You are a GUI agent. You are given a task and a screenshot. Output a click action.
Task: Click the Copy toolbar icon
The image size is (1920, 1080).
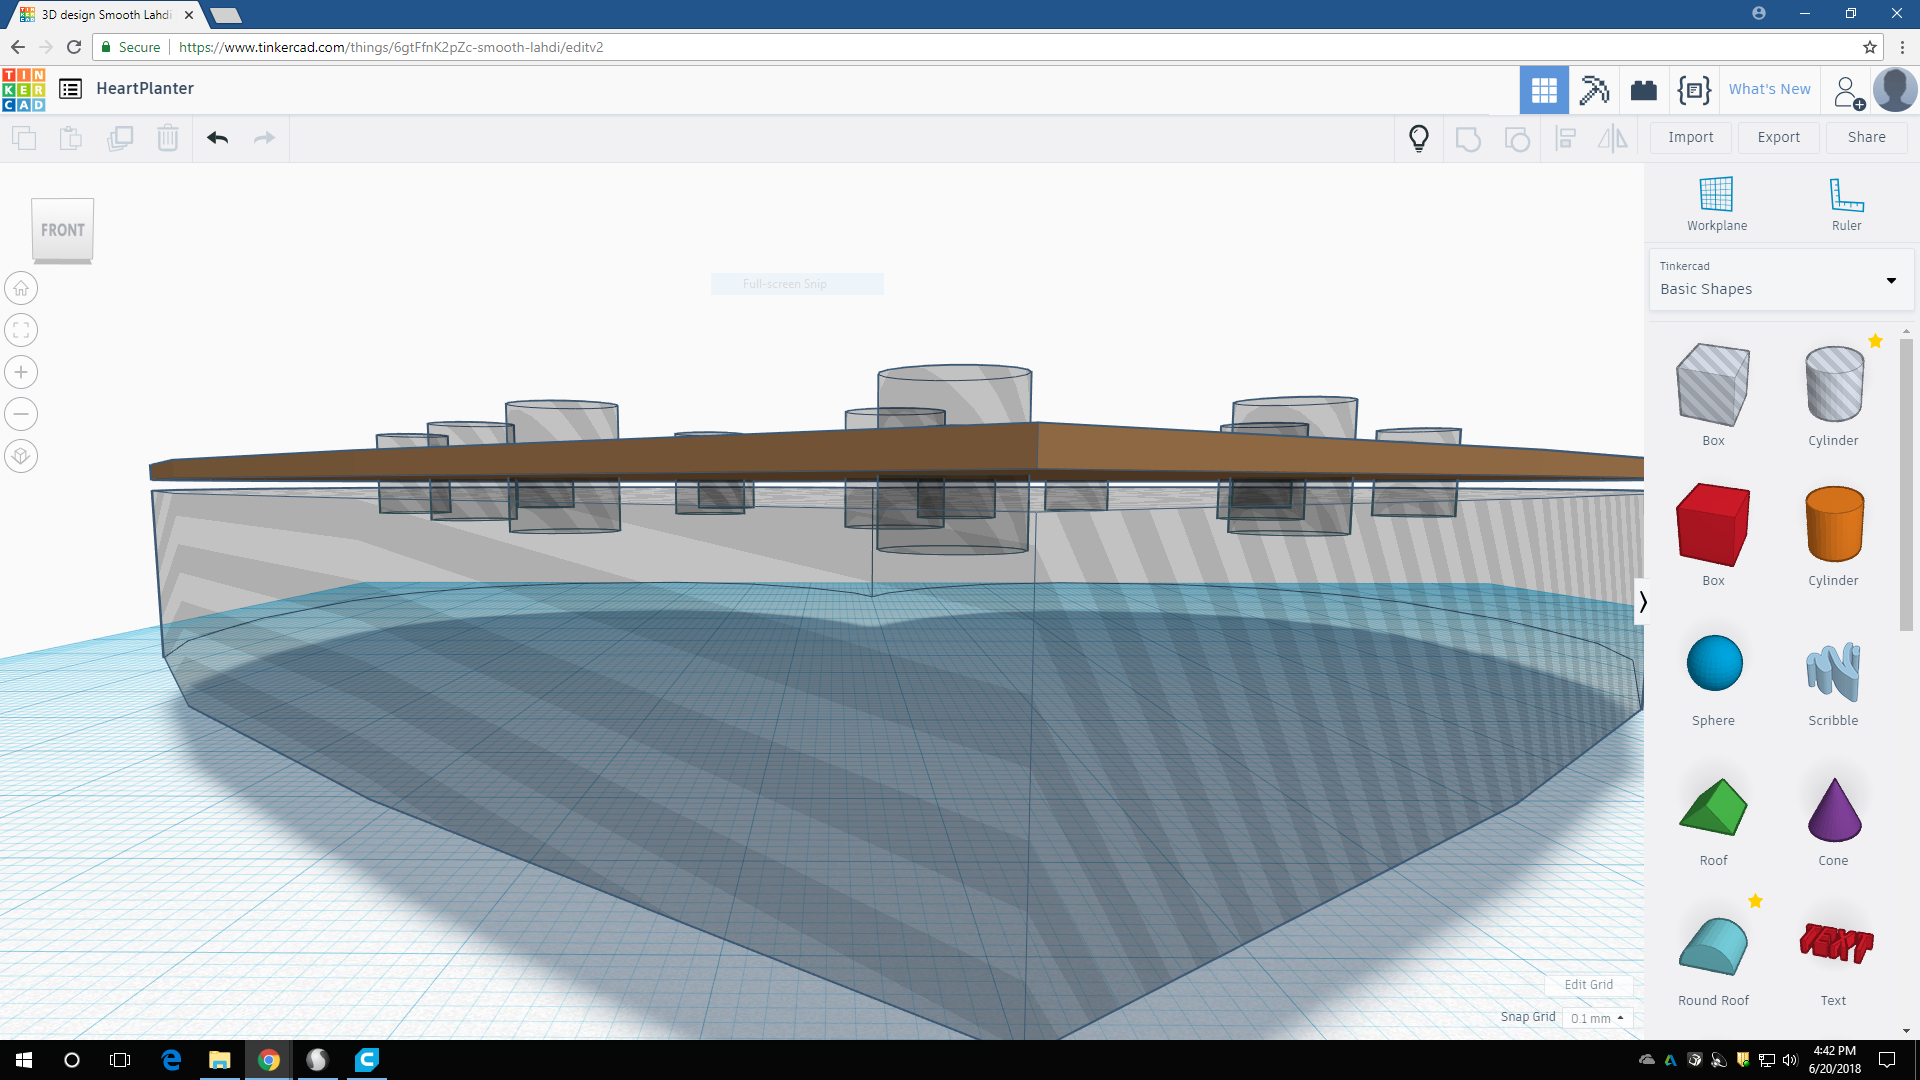(24, 138)
